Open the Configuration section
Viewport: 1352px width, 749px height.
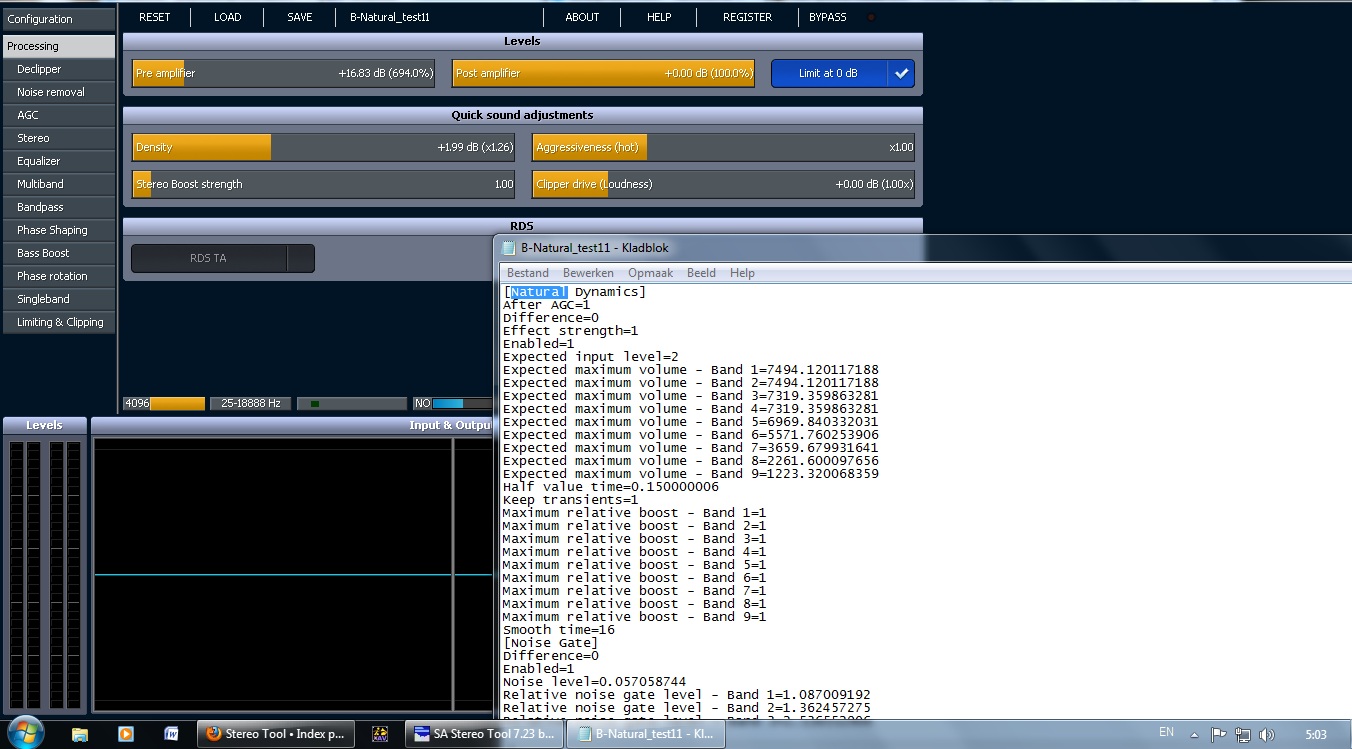click(59, 19)
